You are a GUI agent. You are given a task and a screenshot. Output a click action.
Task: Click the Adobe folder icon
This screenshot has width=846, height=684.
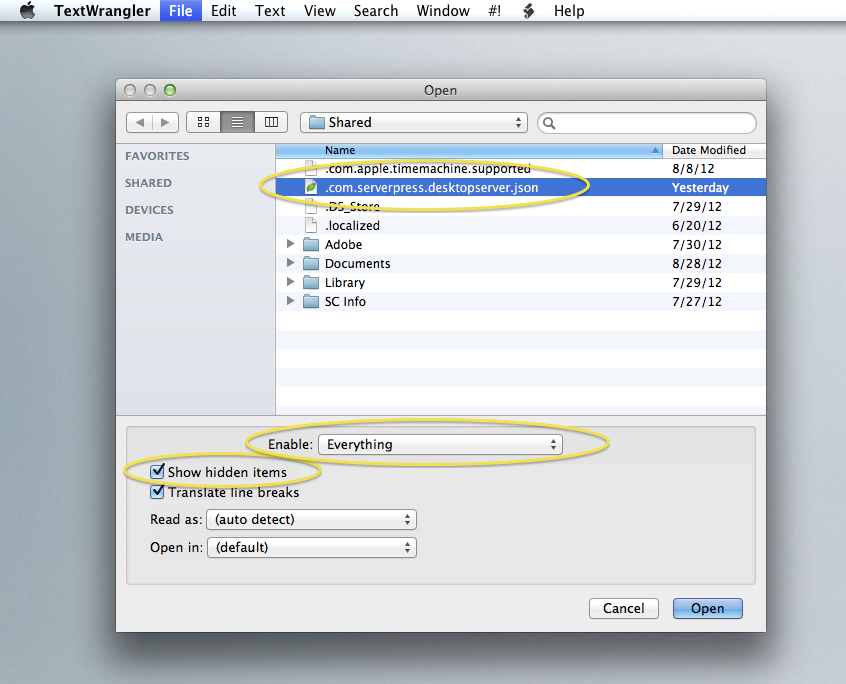tap(311, 244)
